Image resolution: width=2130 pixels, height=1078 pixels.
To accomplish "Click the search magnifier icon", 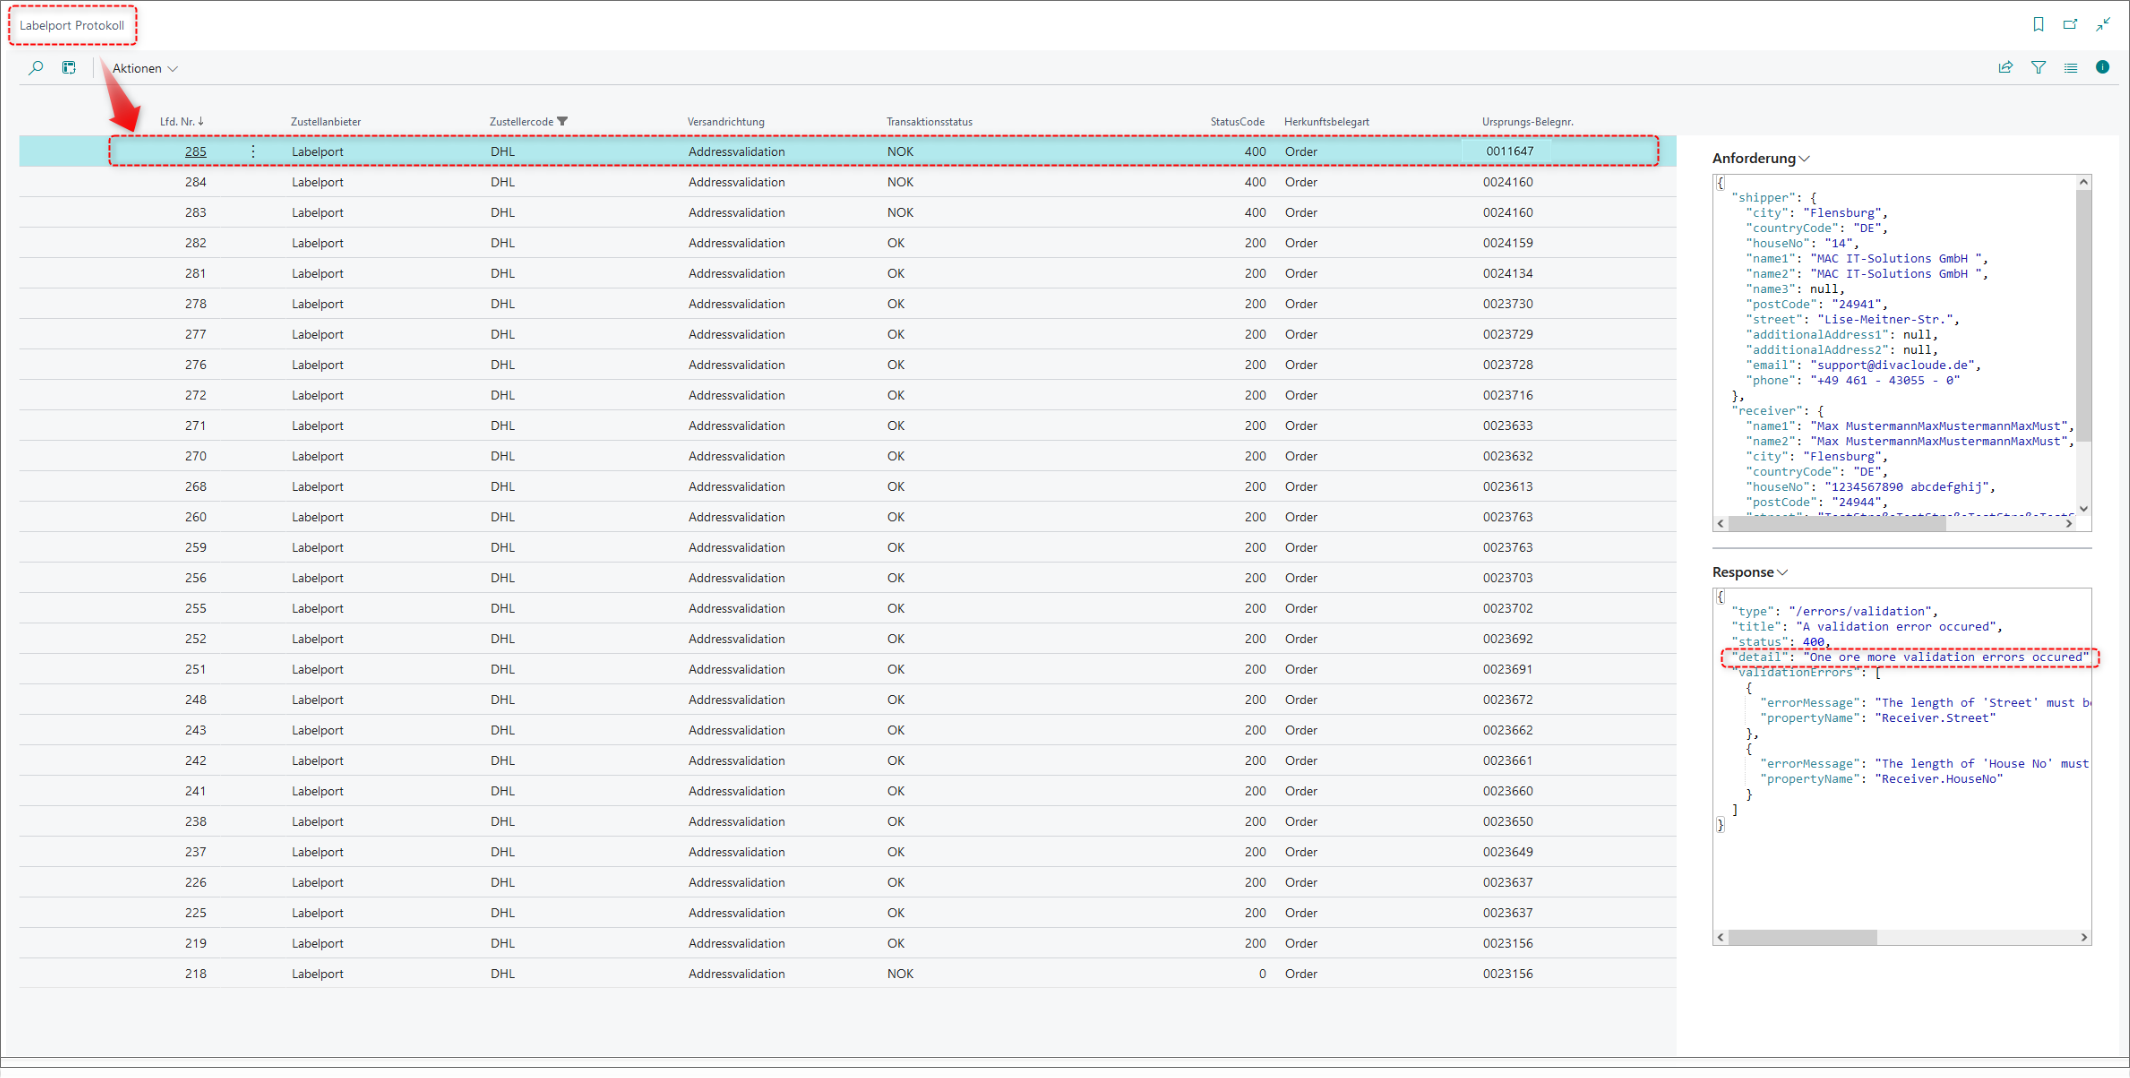I will coord(36,68).
